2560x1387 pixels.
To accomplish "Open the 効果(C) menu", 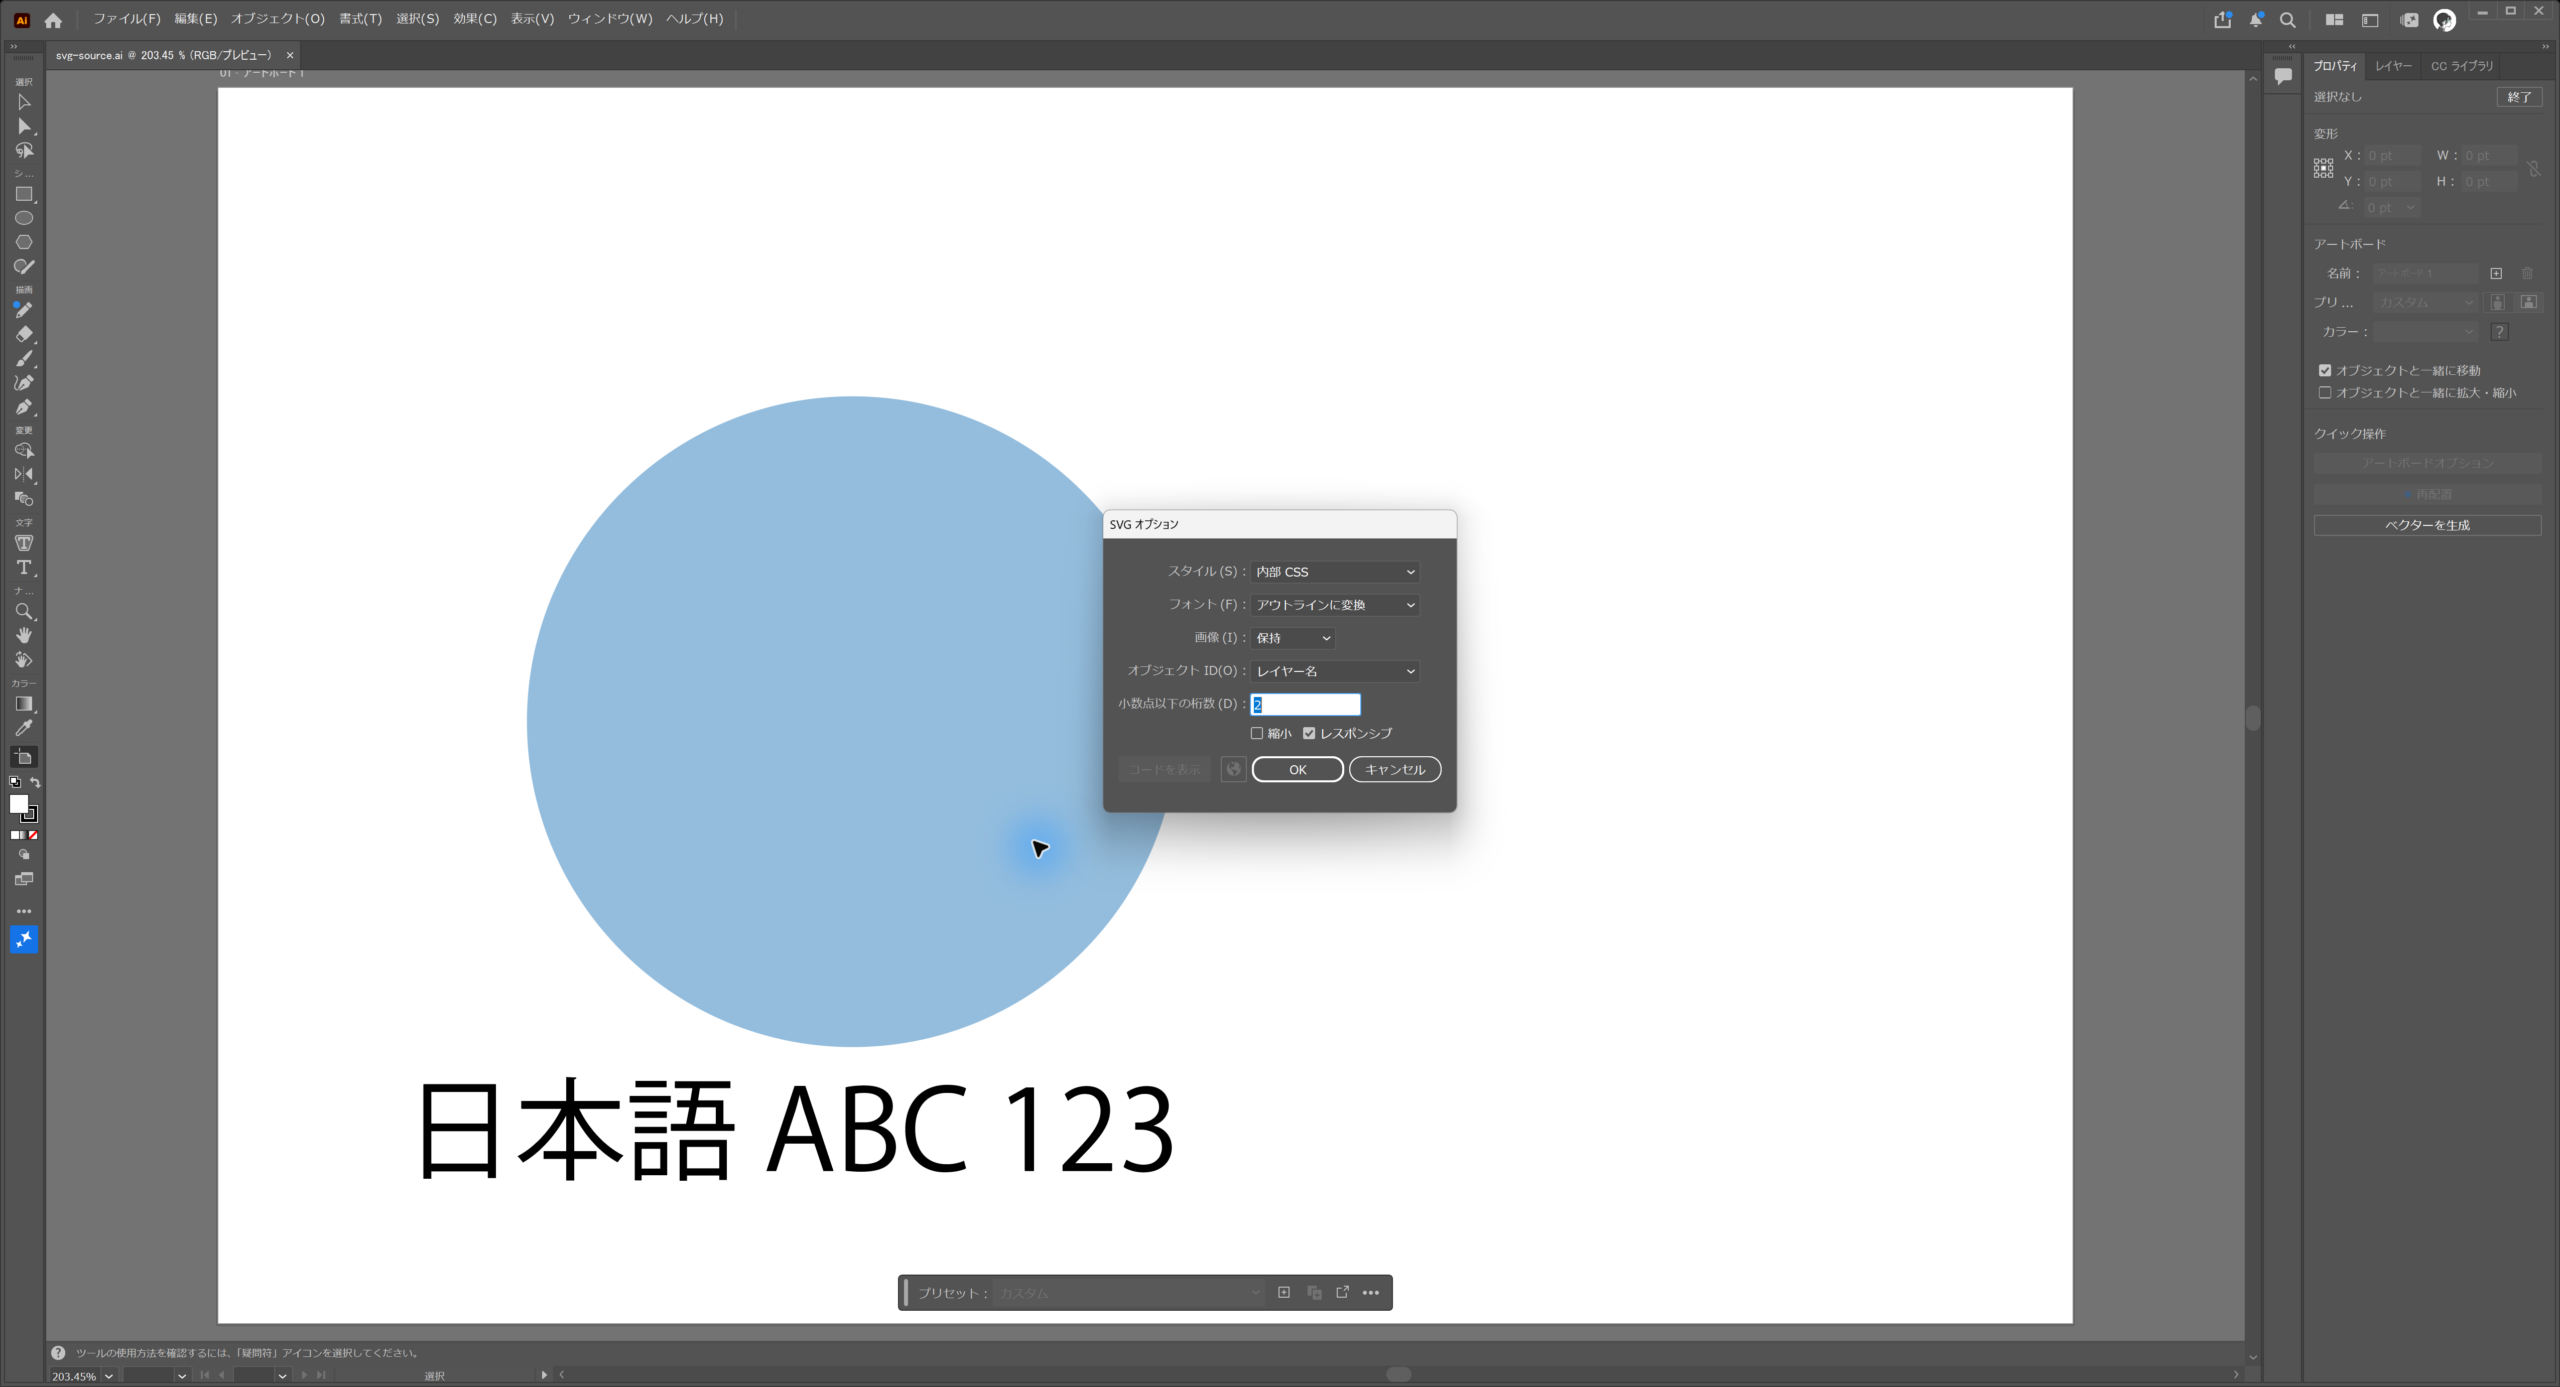I will (x=475, y=19).
